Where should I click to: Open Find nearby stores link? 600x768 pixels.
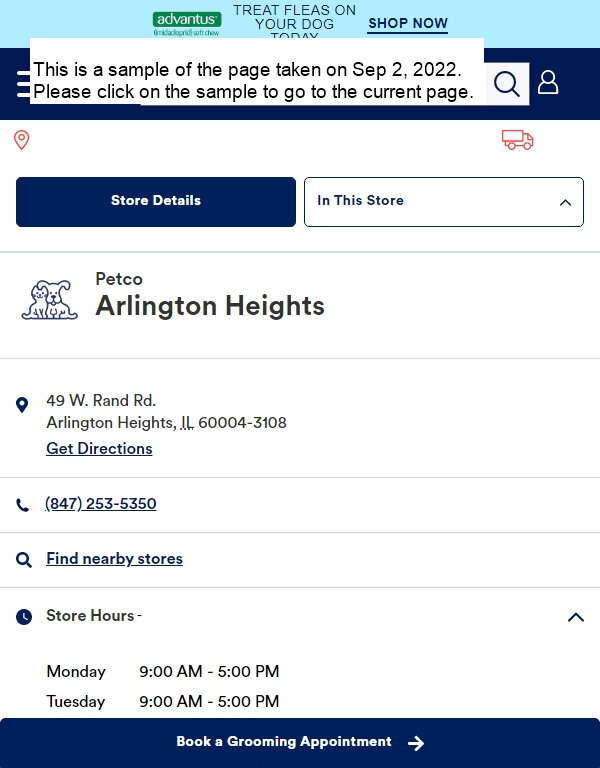[115, 559]
